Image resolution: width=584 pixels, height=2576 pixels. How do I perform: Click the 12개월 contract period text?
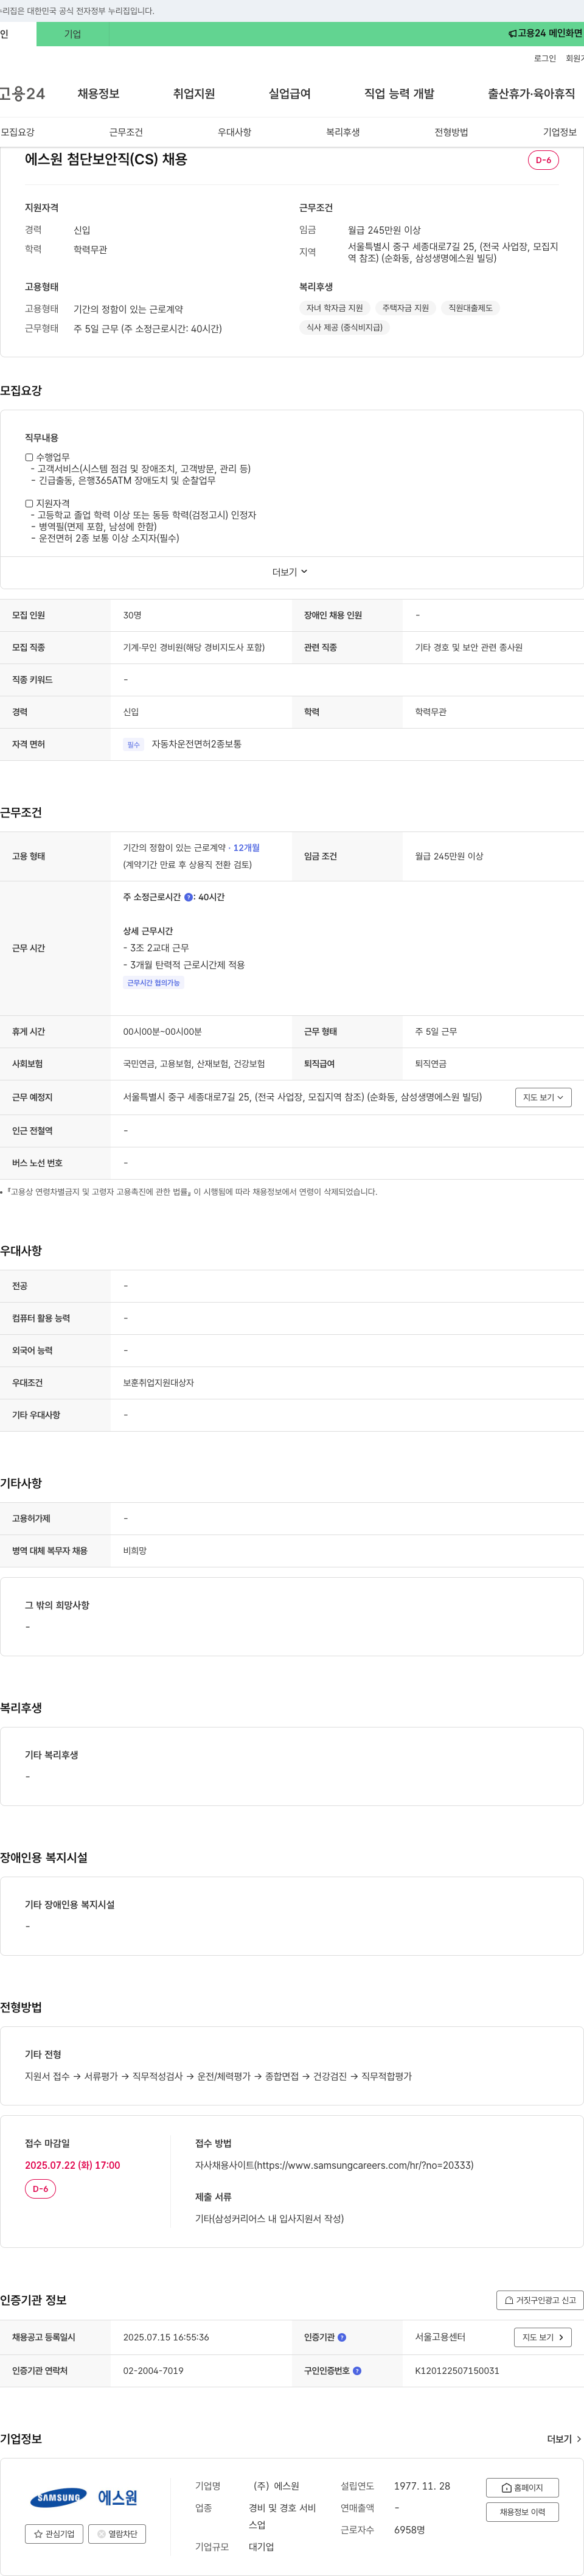tap(246, 847)
